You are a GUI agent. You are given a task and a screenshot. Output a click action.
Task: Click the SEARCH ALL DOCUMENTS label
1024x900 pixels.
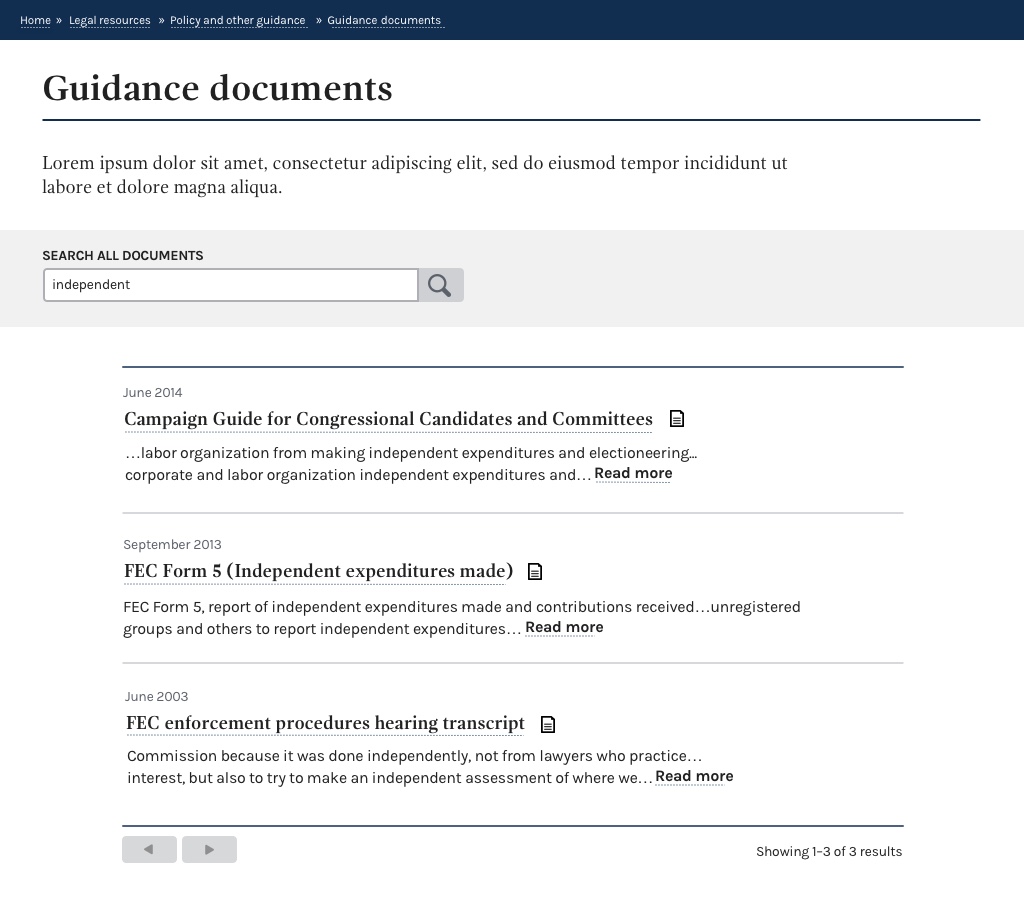coord(123,255)
